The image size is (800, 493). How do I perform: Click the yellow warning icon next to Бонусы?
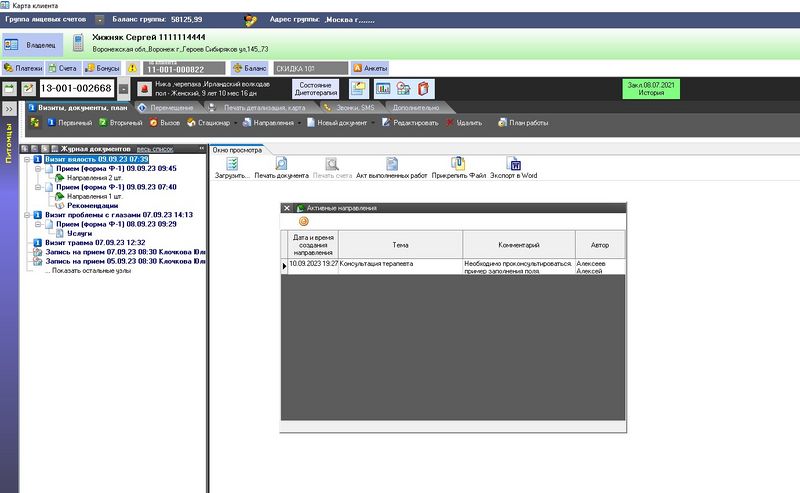coord(132,68)
